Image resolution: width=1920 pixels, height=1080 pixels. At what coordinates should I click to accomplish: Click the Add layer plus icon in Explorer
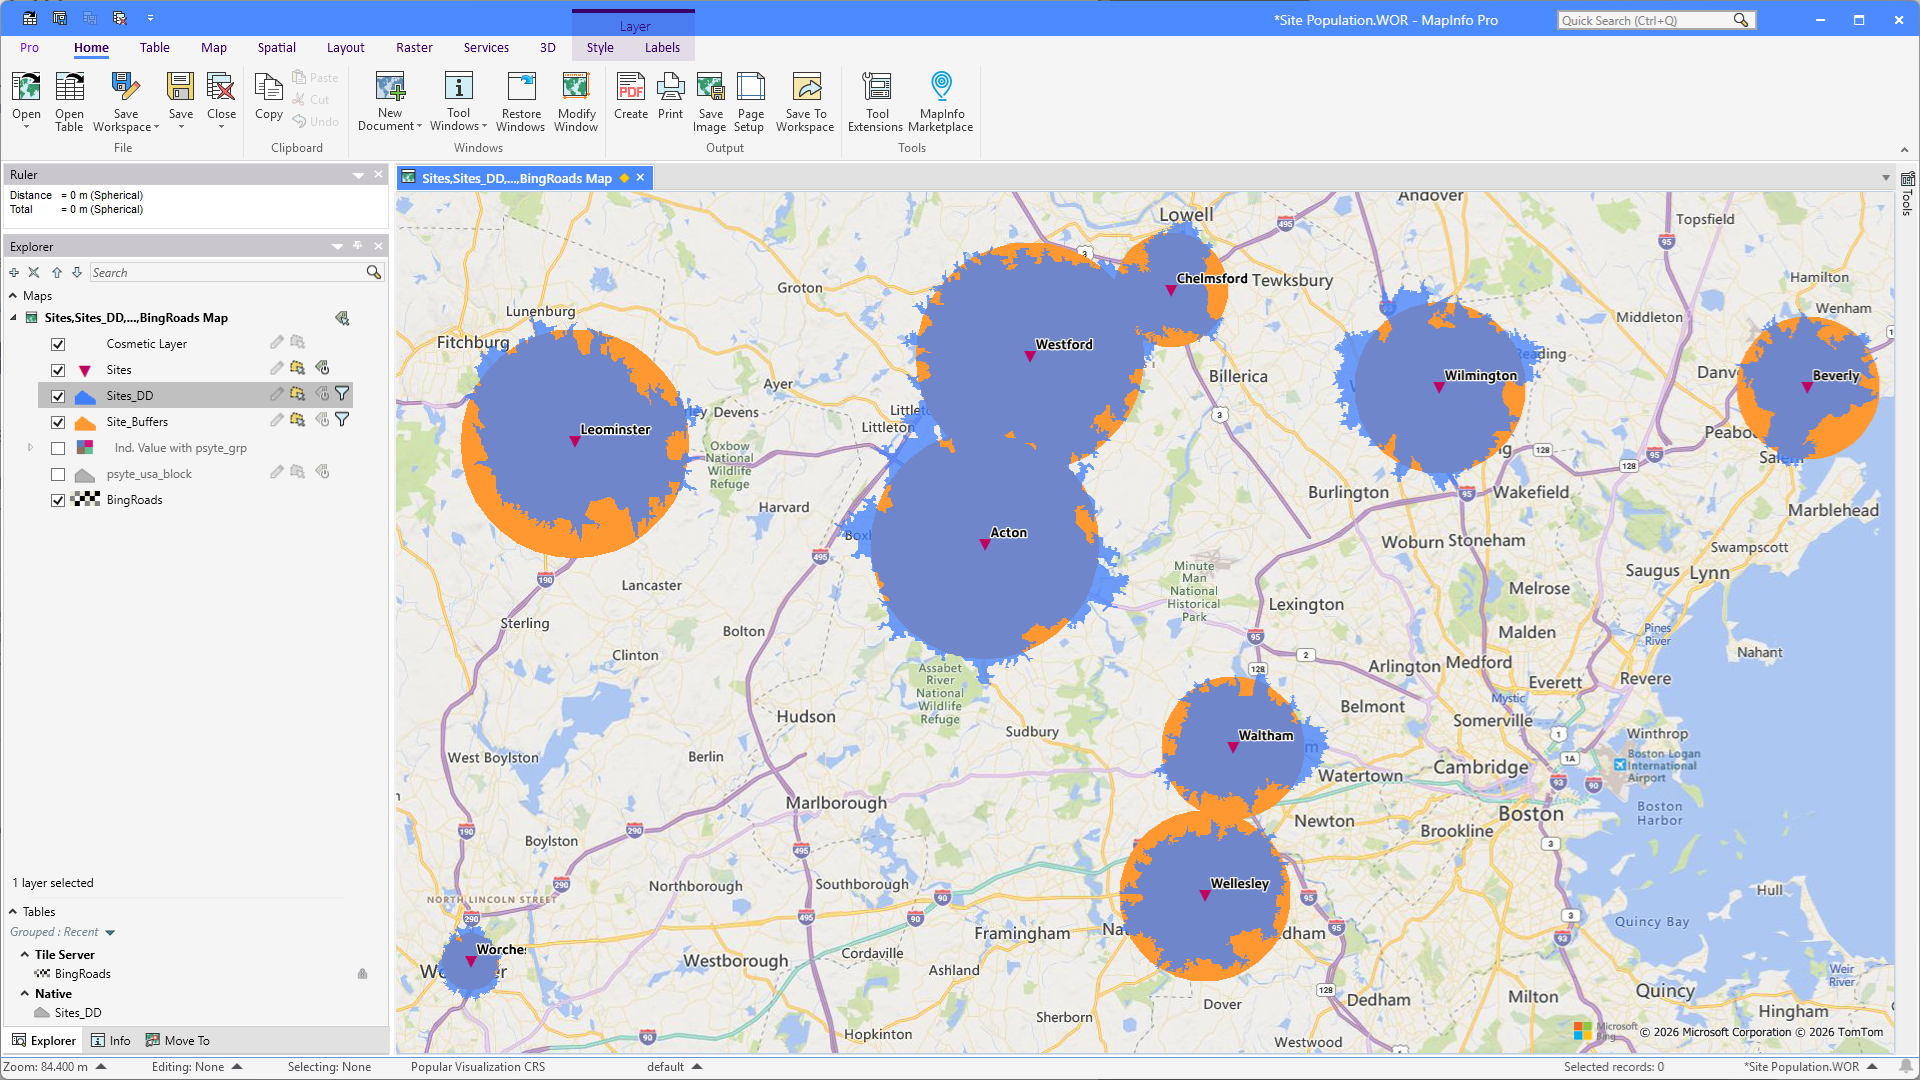pos(14,272)
